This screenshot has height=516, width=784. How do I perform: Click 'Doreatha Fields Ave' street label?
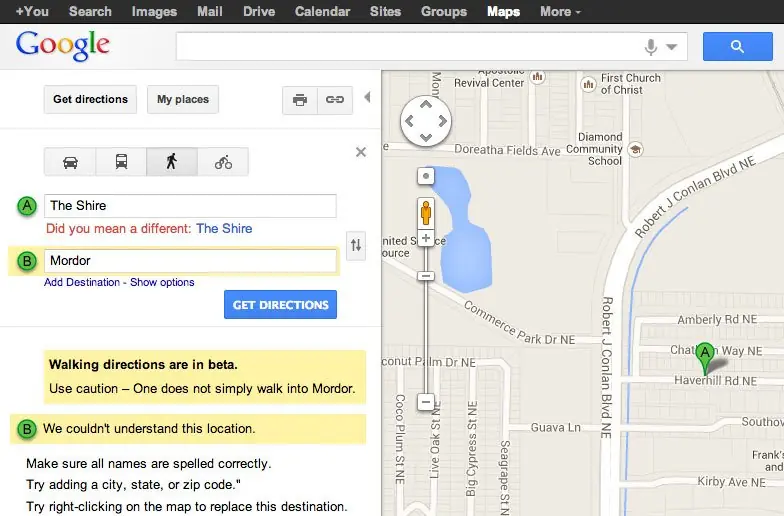click(507, 150)
